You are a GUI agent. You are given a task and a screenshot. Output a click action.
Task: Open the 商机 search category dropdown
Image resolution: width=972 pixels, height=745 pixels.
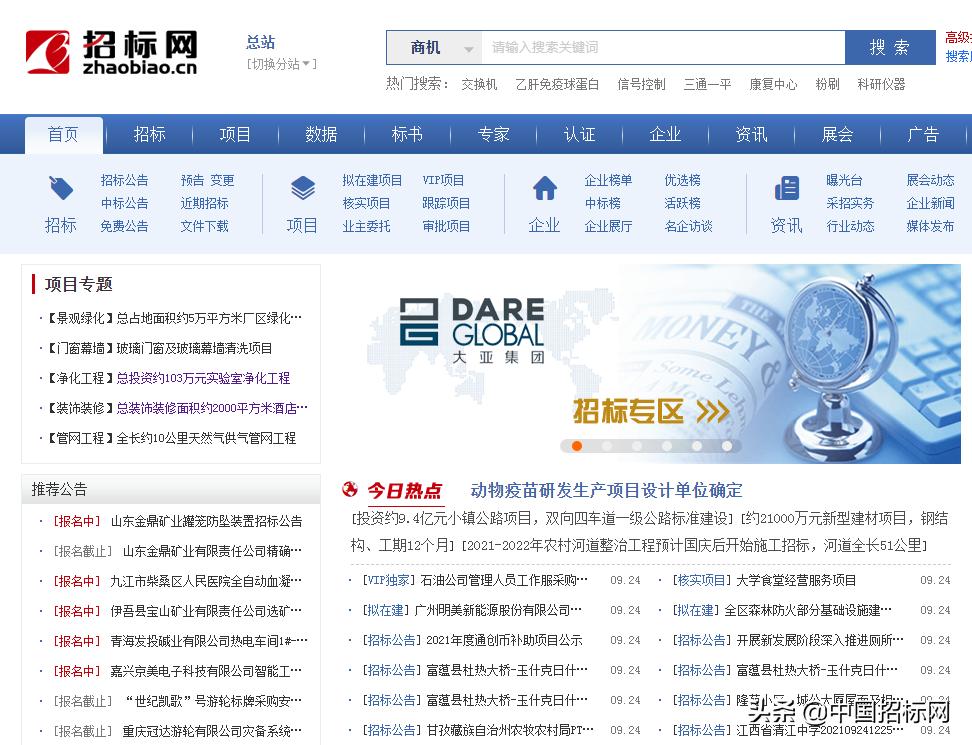point(434,47)
